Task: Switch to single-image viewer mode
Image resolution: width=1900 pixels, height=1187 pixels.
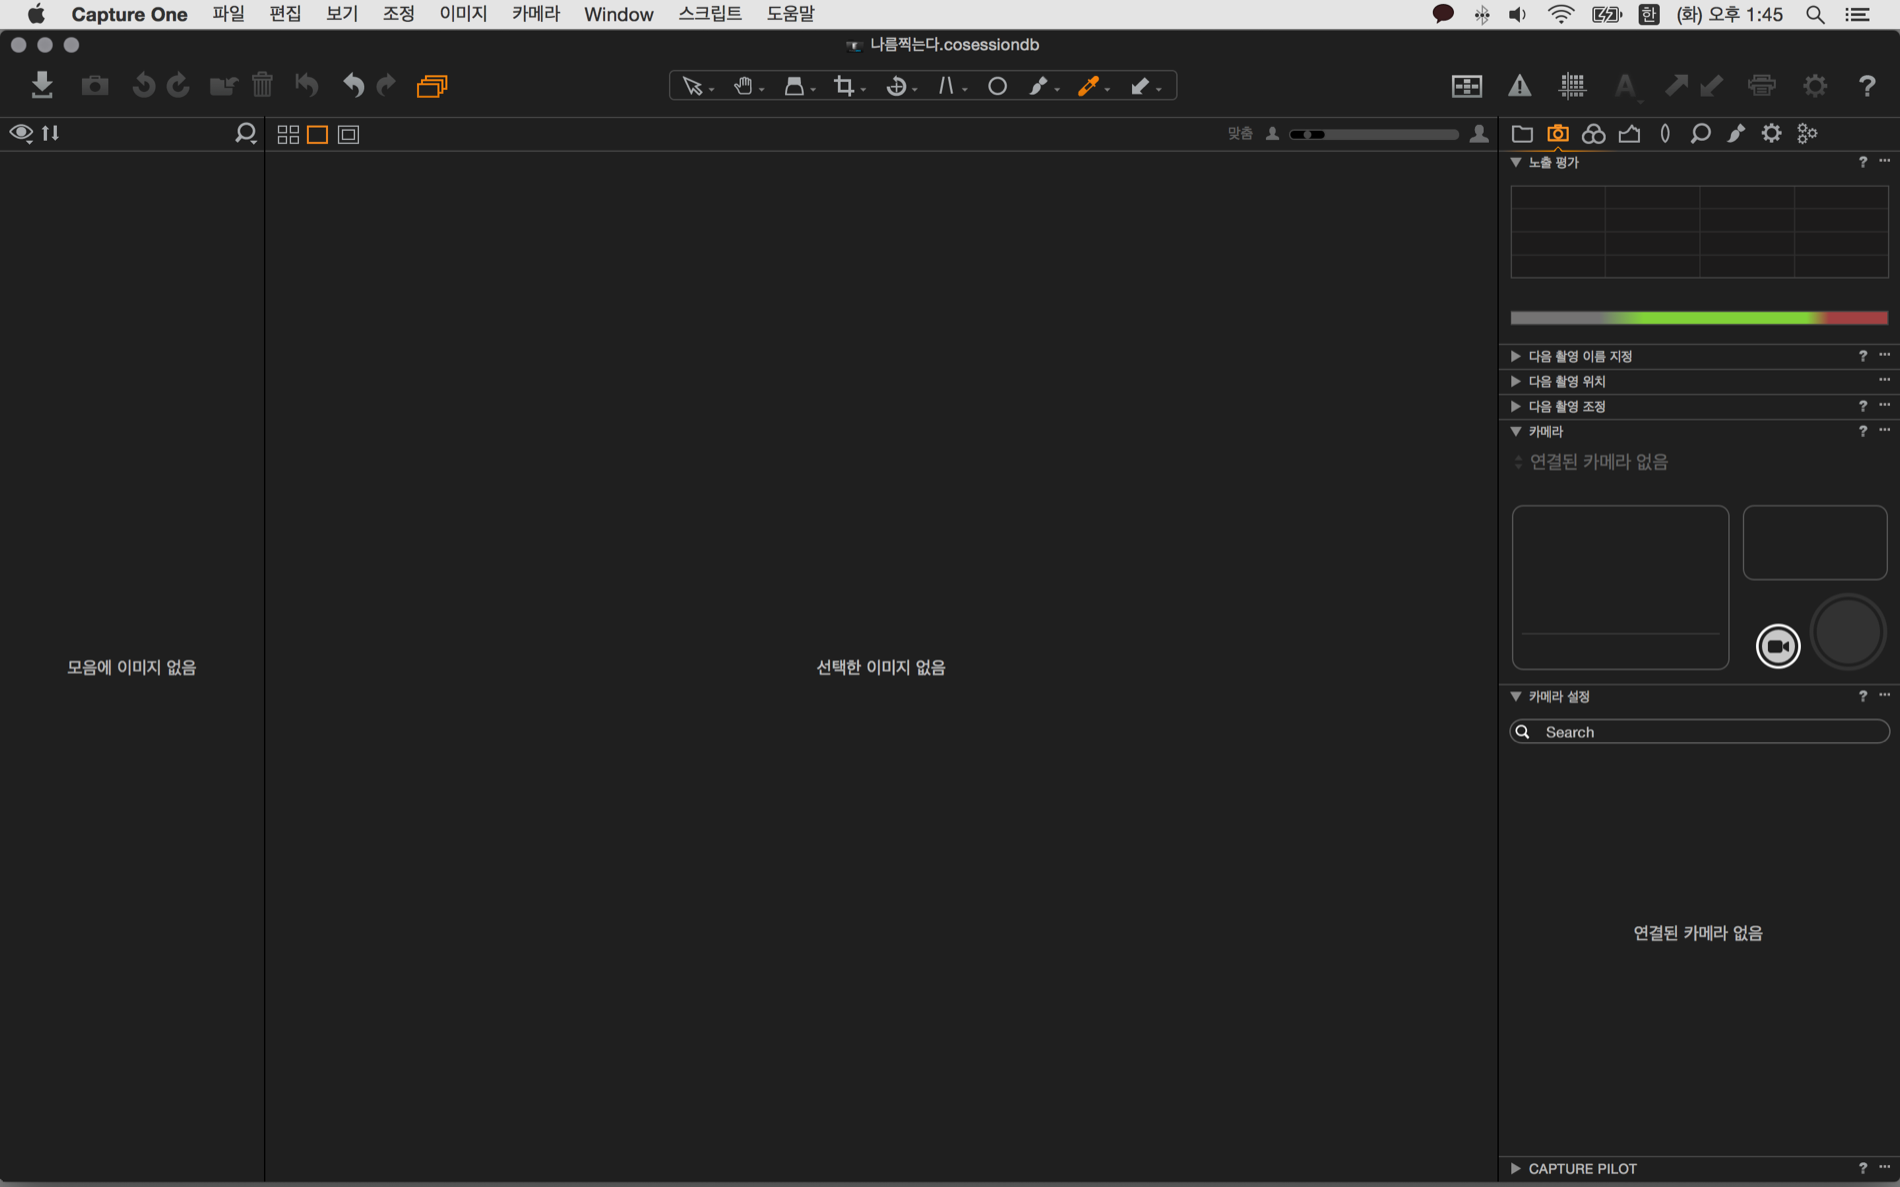Action: tap(317, 134)
